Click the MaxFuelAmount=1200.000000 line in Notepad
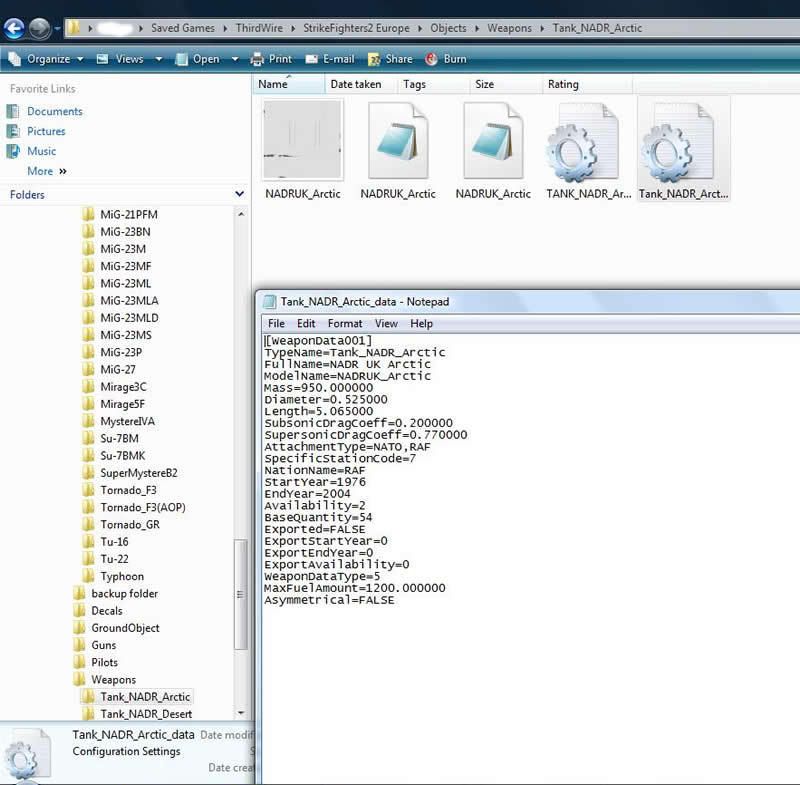This screenshot has width=800, height=785. [355, 588]
